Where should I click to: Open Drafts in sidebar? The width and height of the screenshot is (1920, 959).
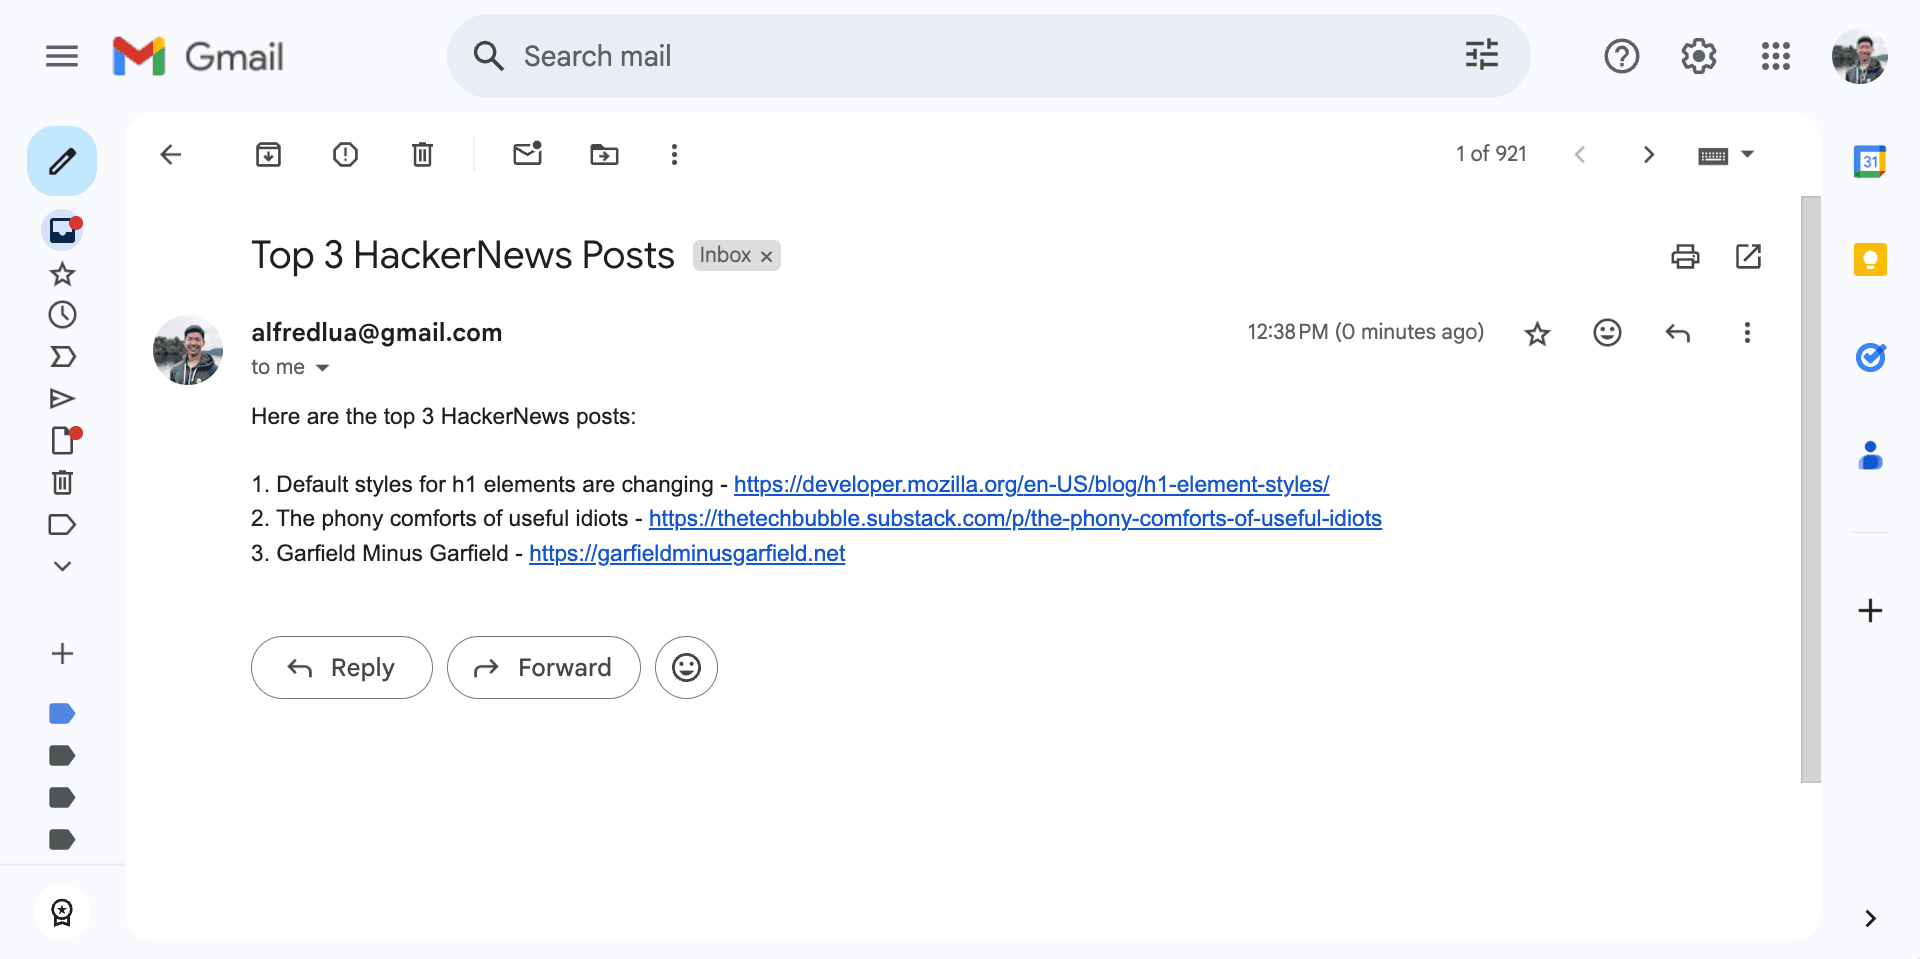click(x=64, y=440)
